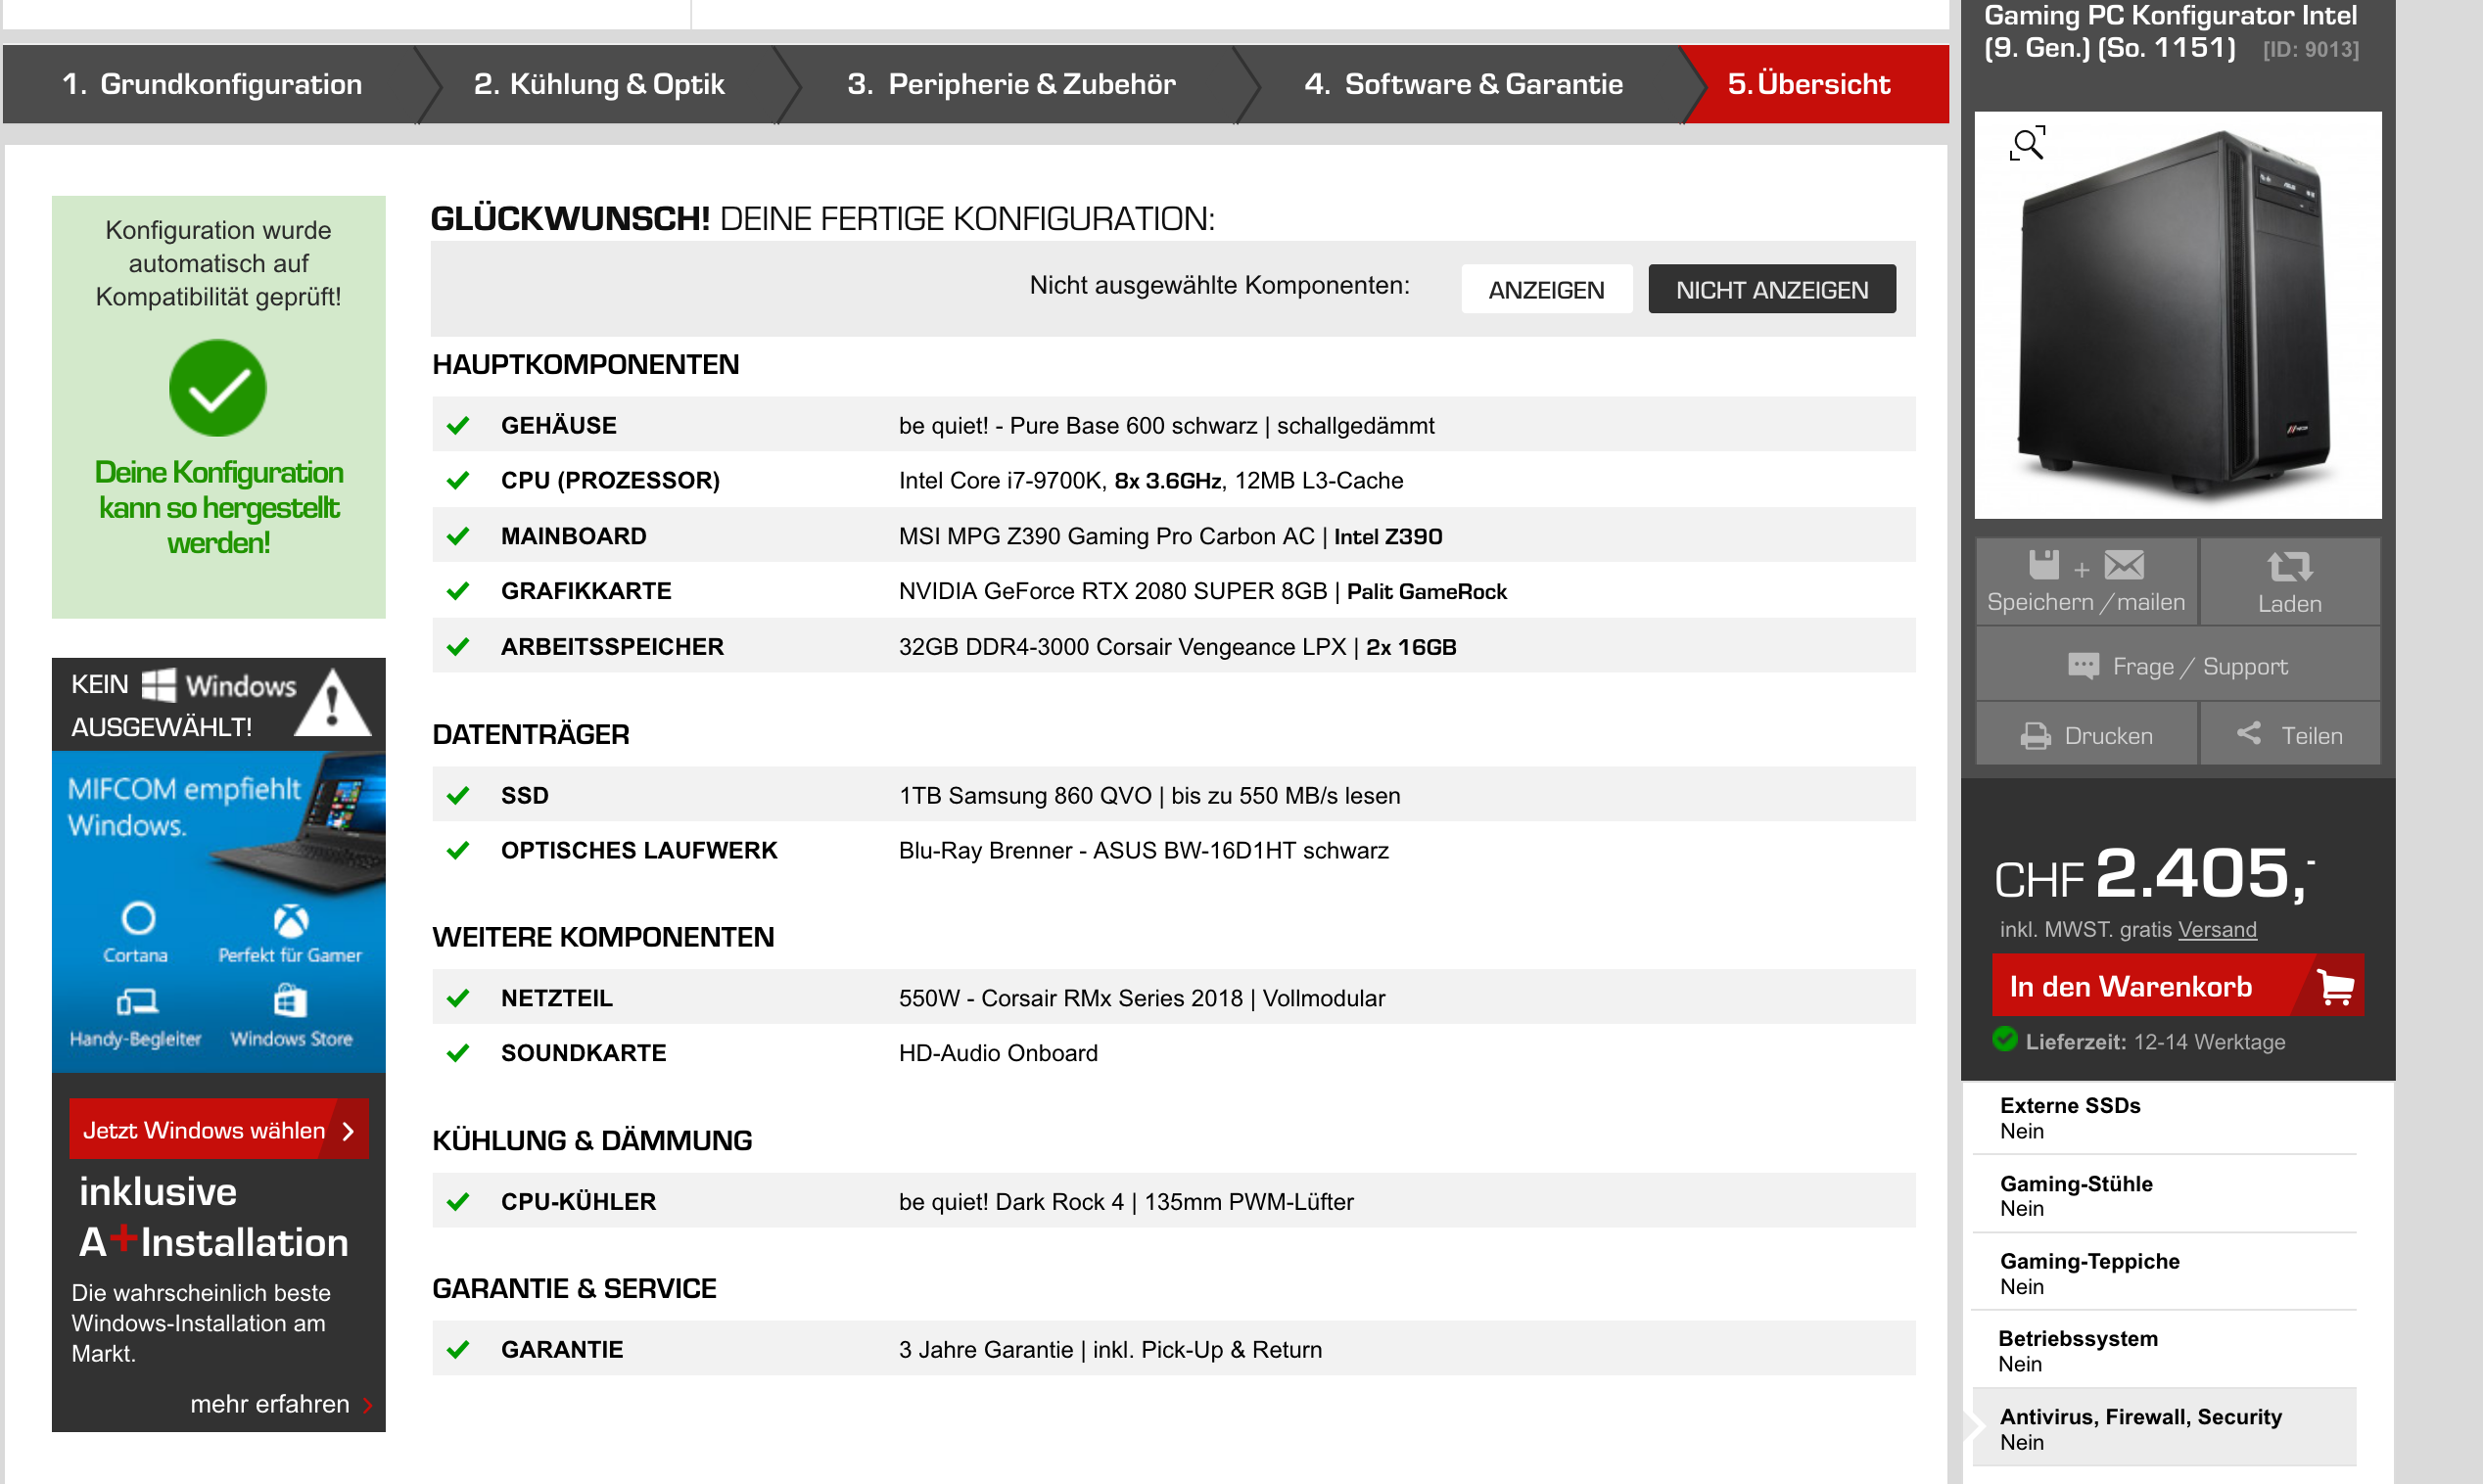The image size is (2483, 1484).
Task: Click the floppy disk save icon
Action: coord(2044,565)
